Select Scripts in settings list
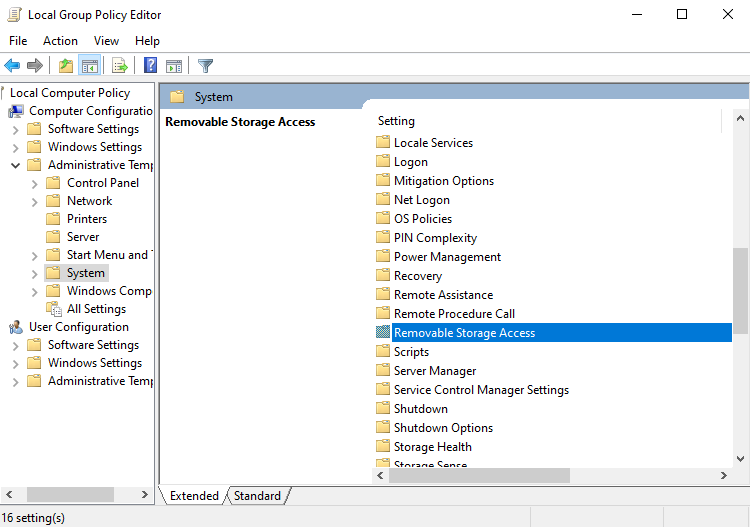 coord(411,351)
